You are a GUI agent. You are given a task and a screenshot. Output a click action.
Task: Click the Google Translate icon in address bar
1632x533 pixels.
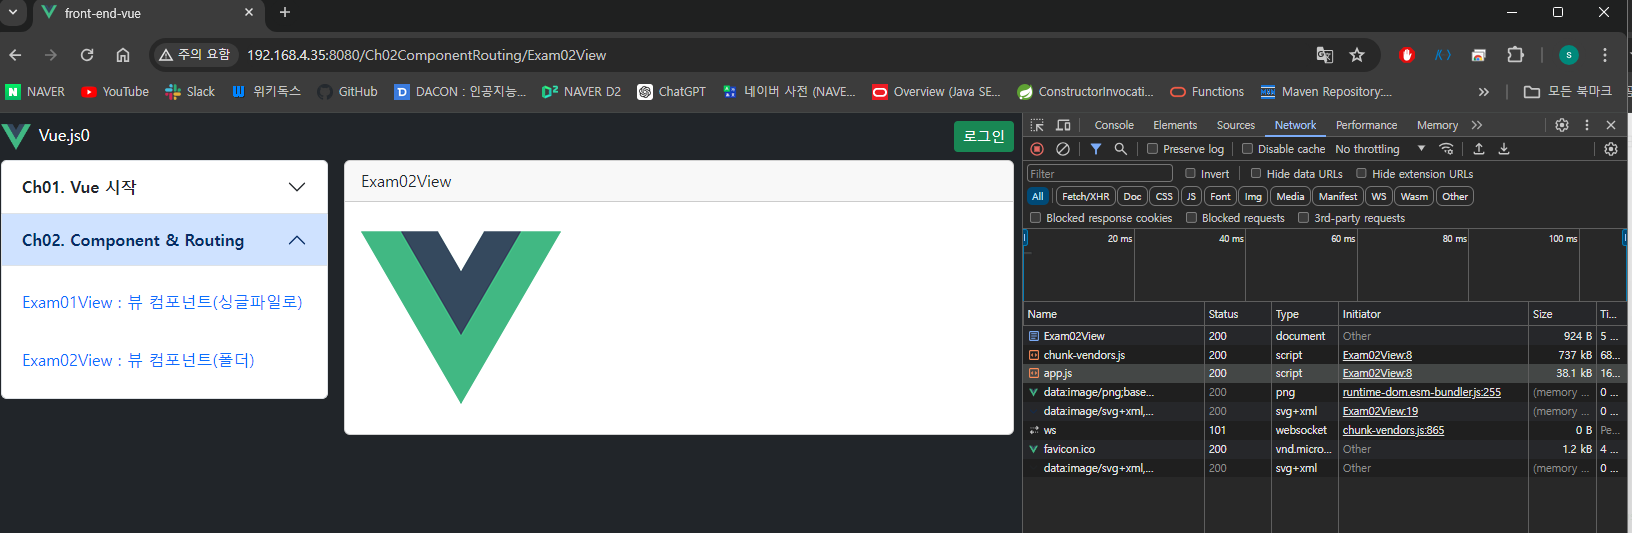click(1325, 55)
